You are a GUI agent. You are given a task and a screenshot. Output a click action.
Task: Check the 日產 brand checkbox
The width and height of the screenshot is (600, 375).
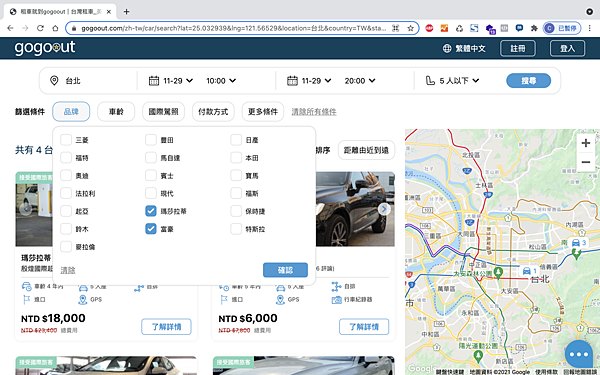click(x=236, y=140)
